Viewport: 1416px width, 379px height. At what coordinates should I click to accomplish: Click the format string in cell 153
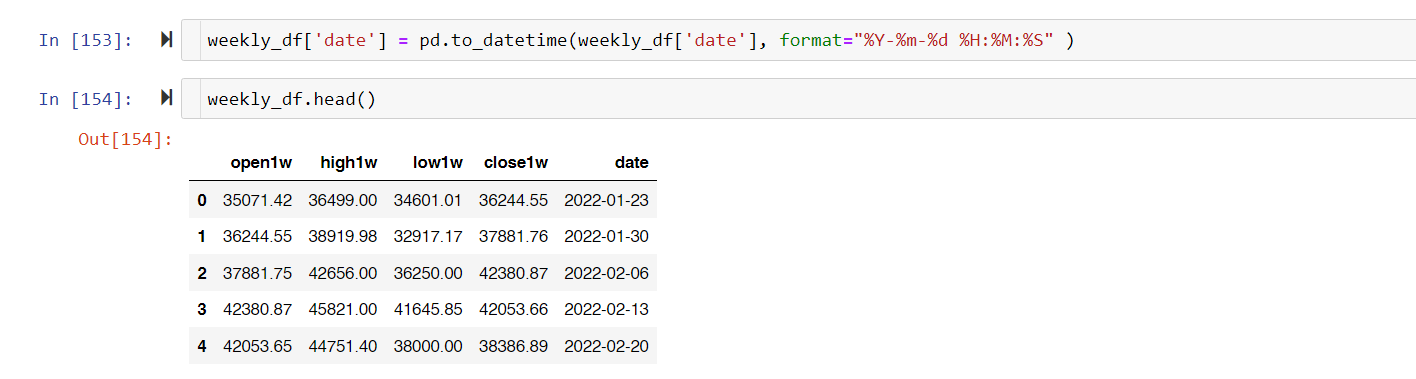957,41
